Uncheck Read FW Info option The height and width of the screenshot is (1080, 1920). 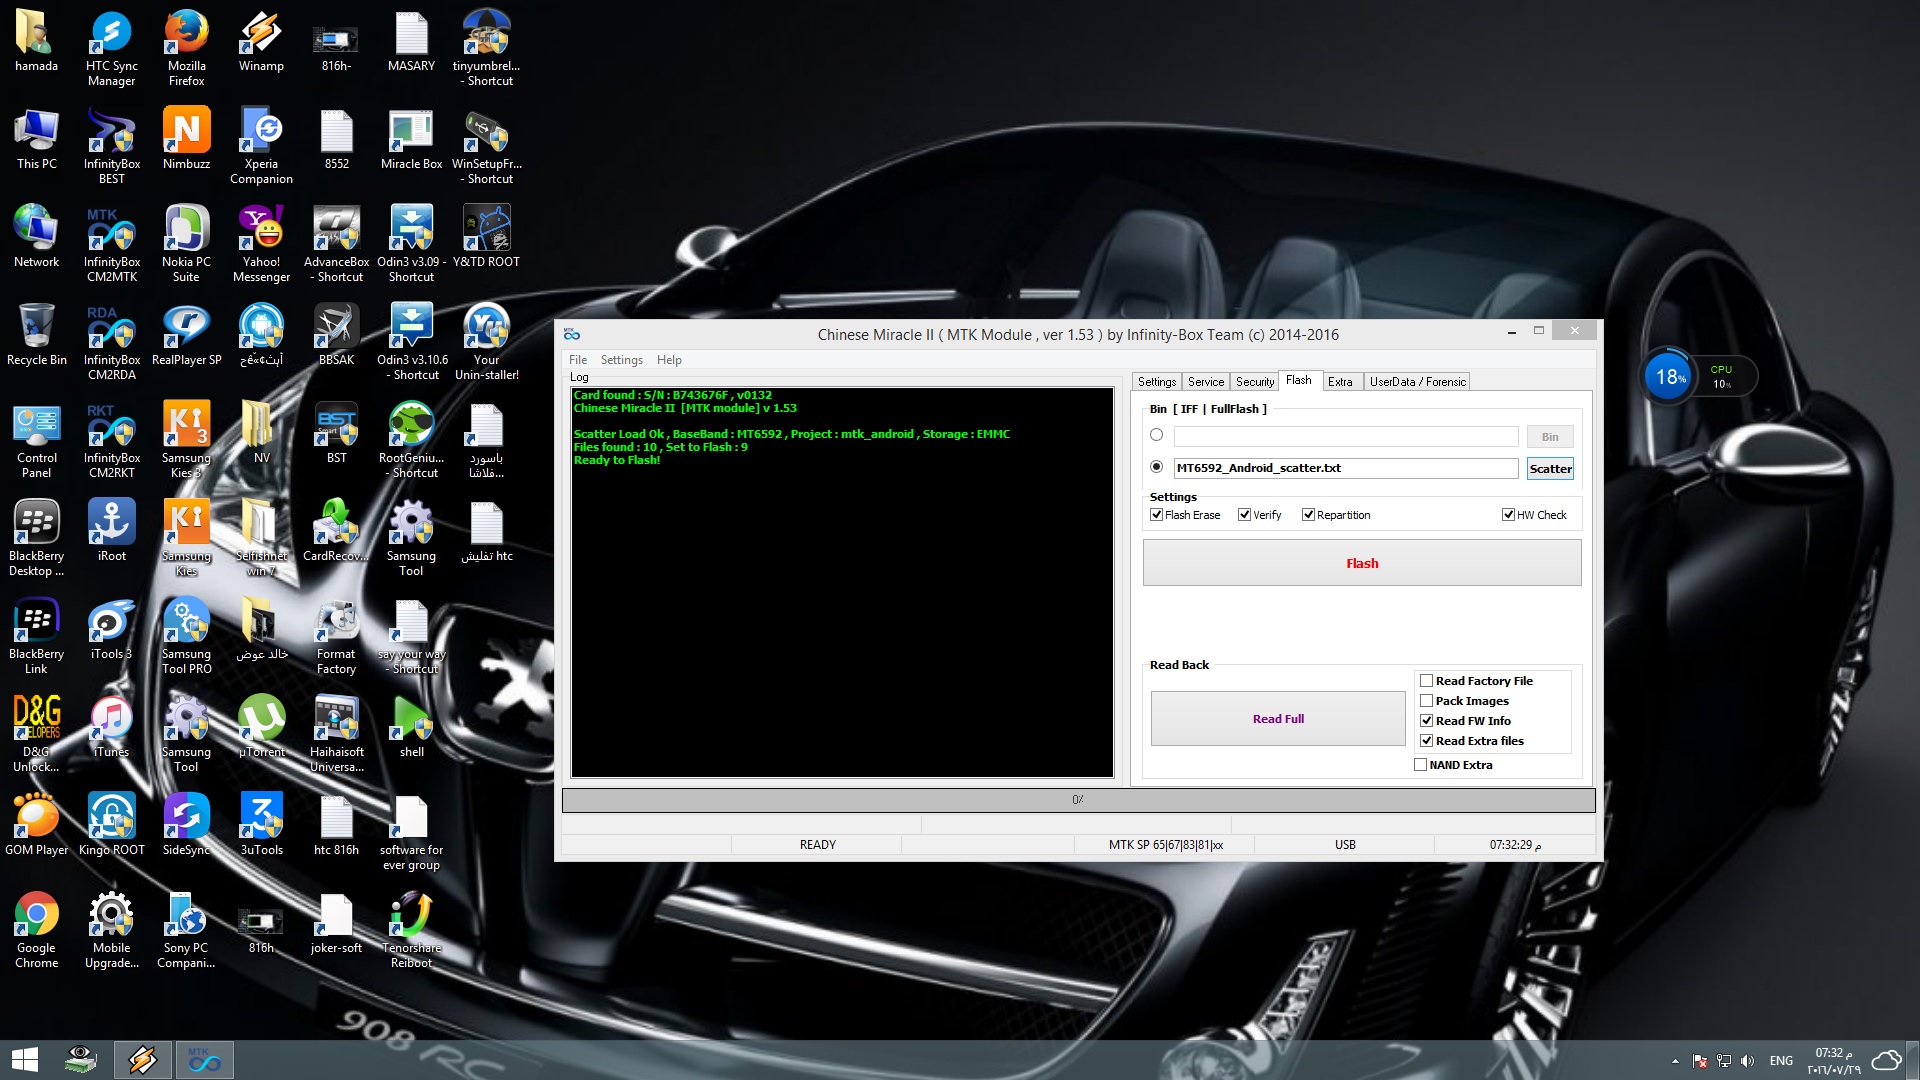pos(1427,721)
